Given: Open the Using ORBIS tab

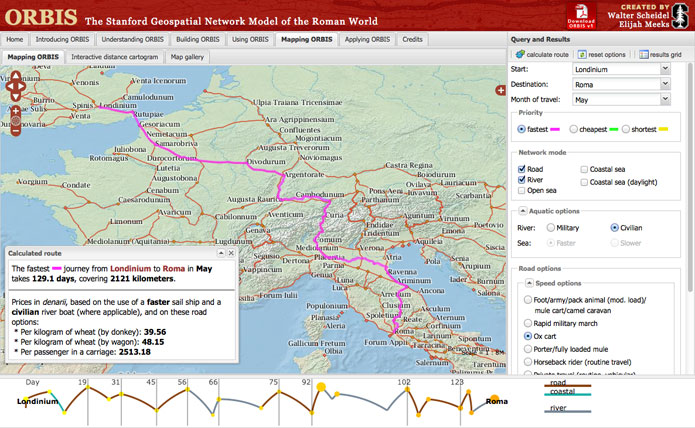Looking at the screenshot, I should (250, 39).
